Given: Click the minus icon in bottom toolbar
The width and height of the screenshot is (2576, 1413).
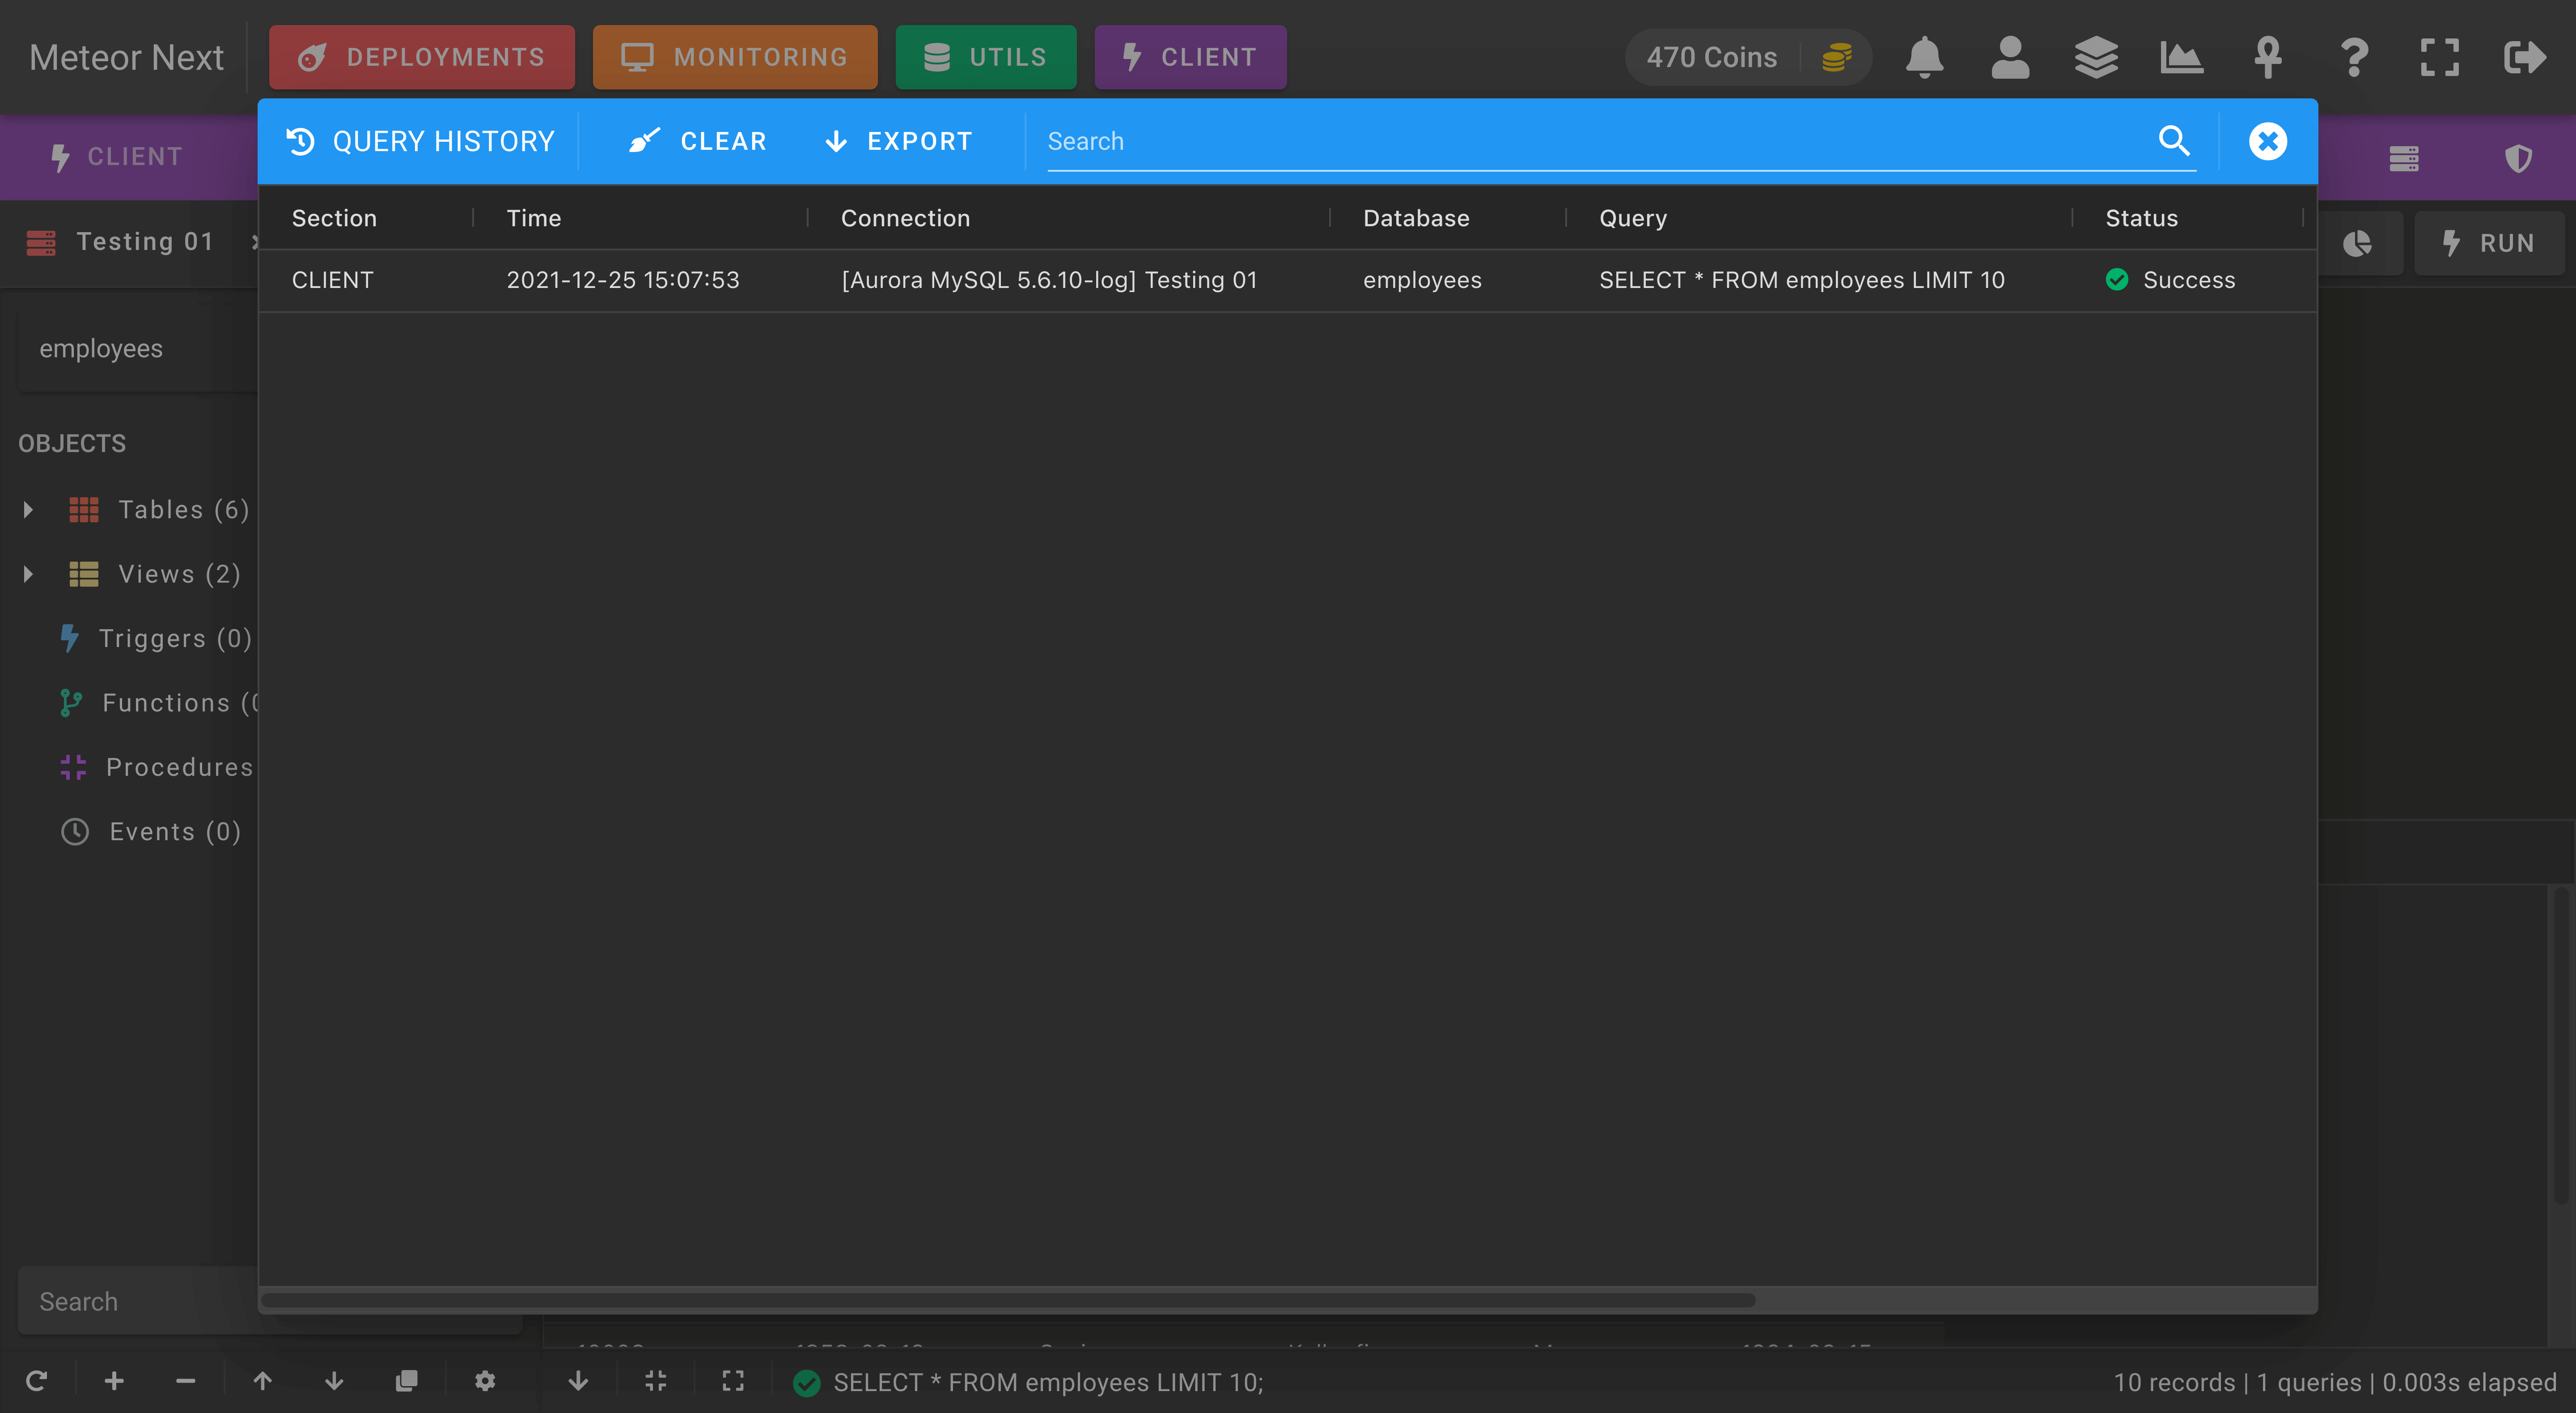Looking at the screenshot, I should (x=185, y=1381).
